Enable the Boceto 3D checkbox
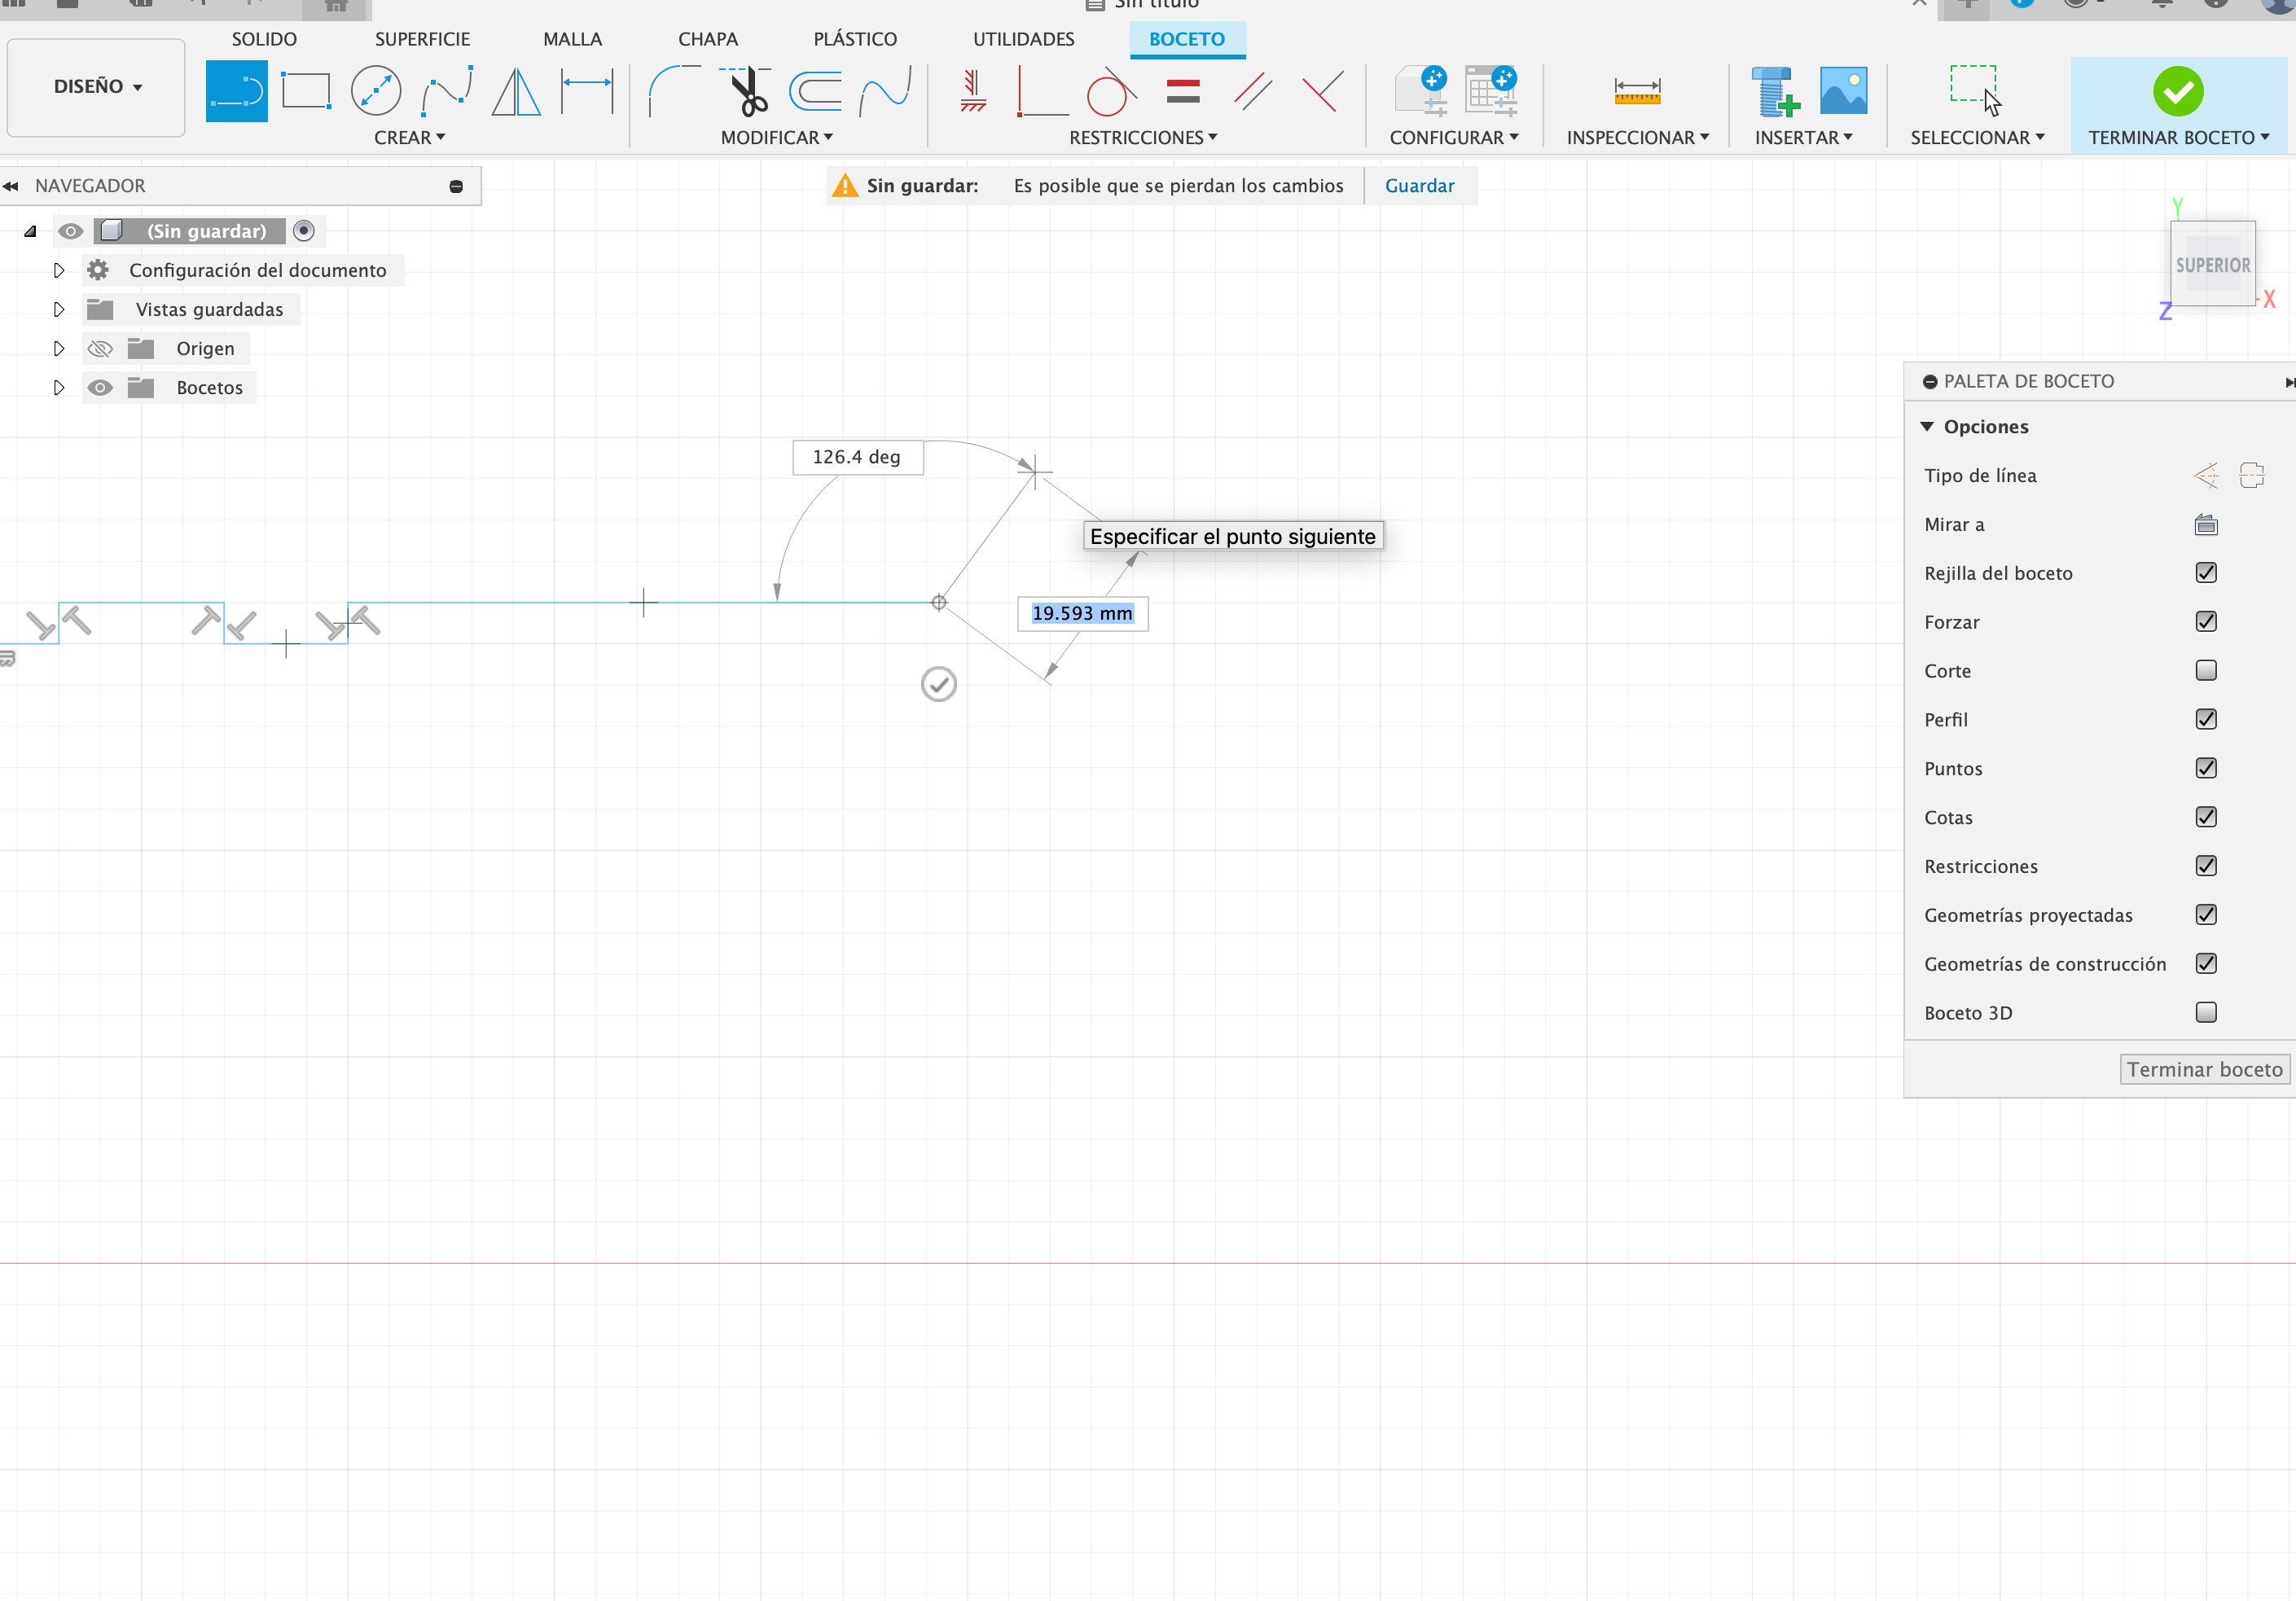 (2206, 1013)
